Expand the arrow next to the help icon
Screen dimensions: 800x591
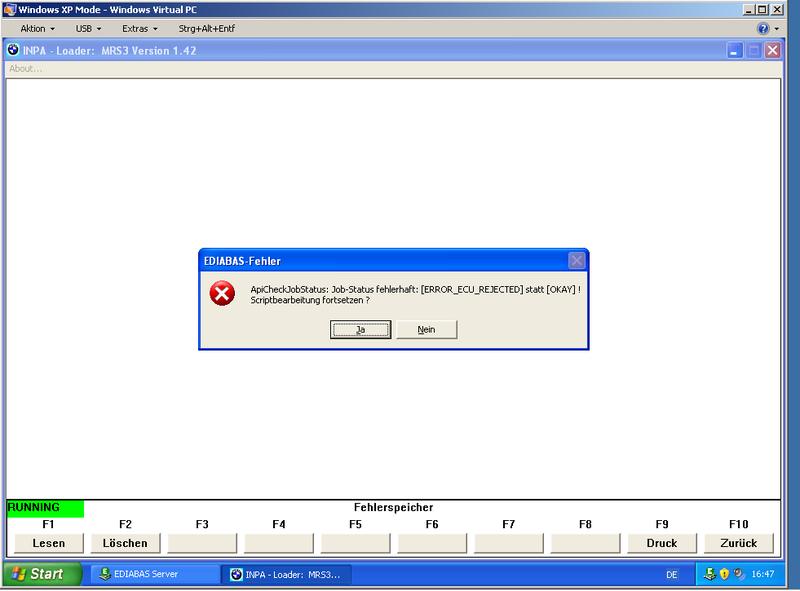pos(777,29)
